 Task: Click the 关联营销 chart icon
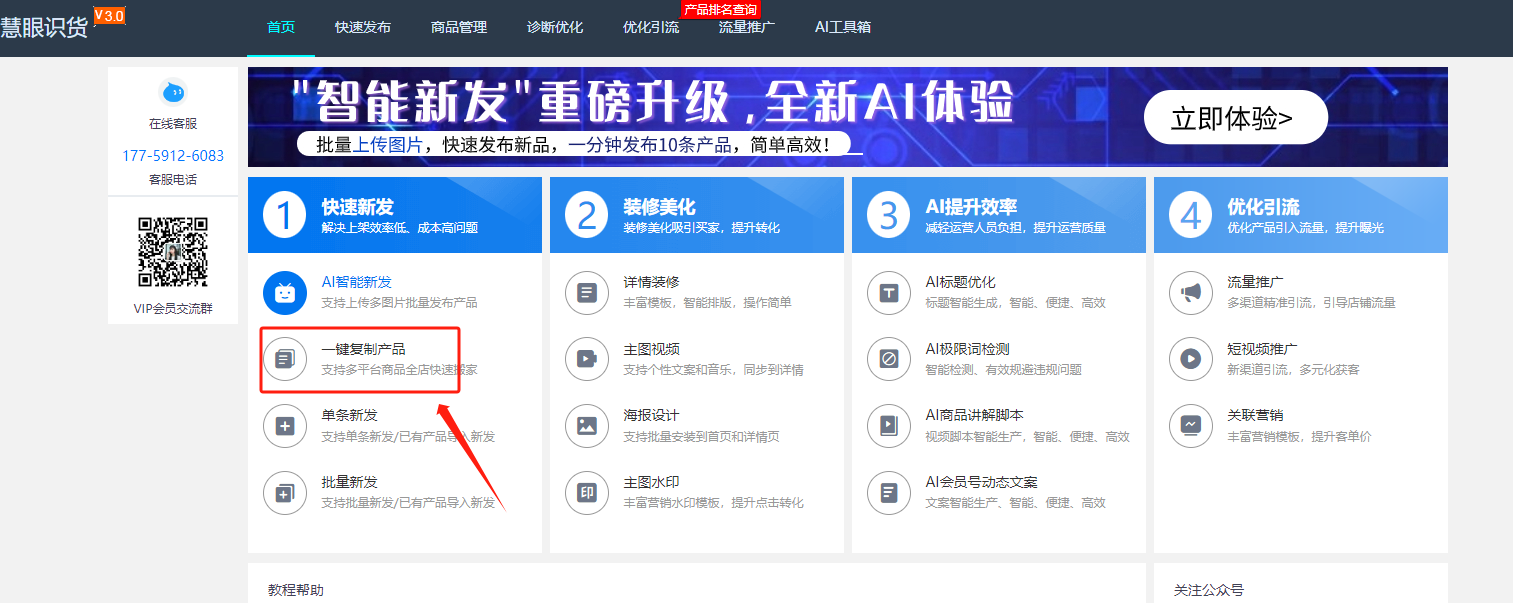(1191, 426)
